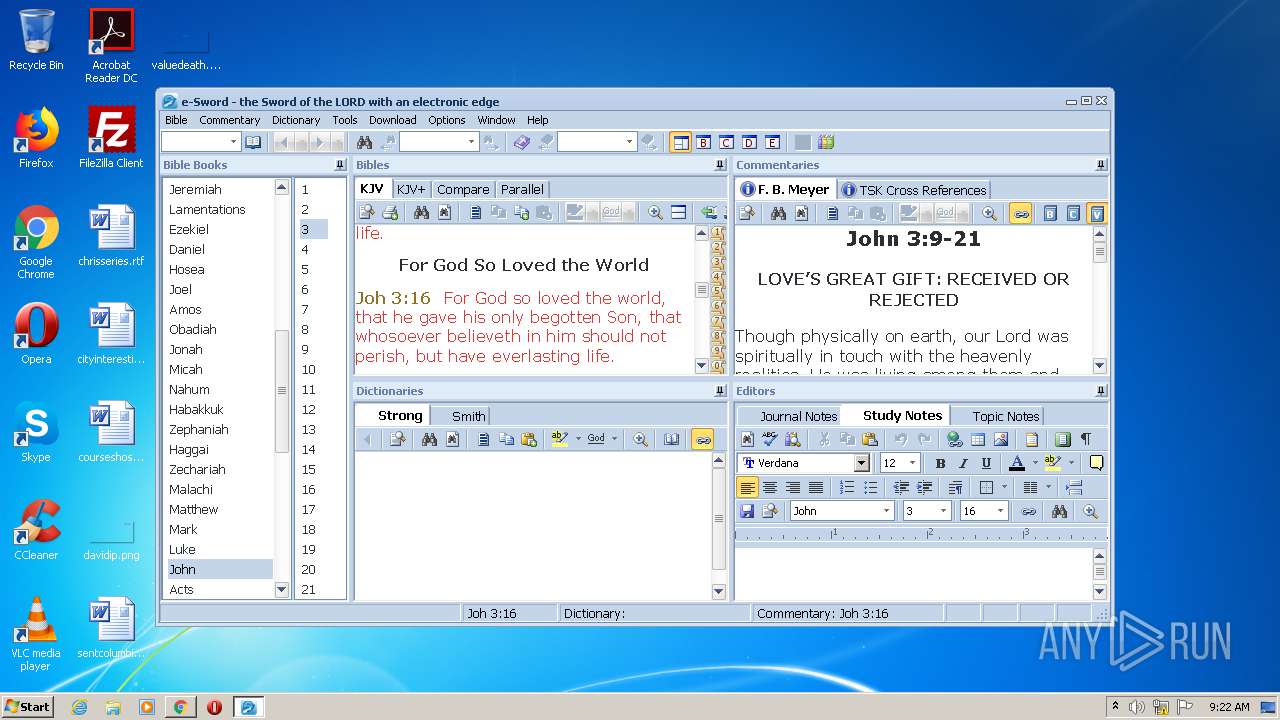Open verse 16 dropdown in editor
The width and height of the screenshot is (1280, 720).
click(1000, 511)
